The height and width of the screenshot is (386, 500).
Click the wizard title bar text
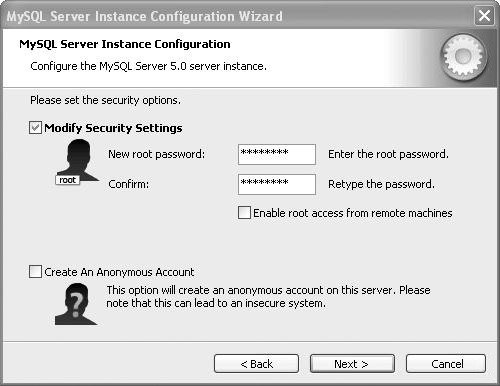click(x=144, y=16)
